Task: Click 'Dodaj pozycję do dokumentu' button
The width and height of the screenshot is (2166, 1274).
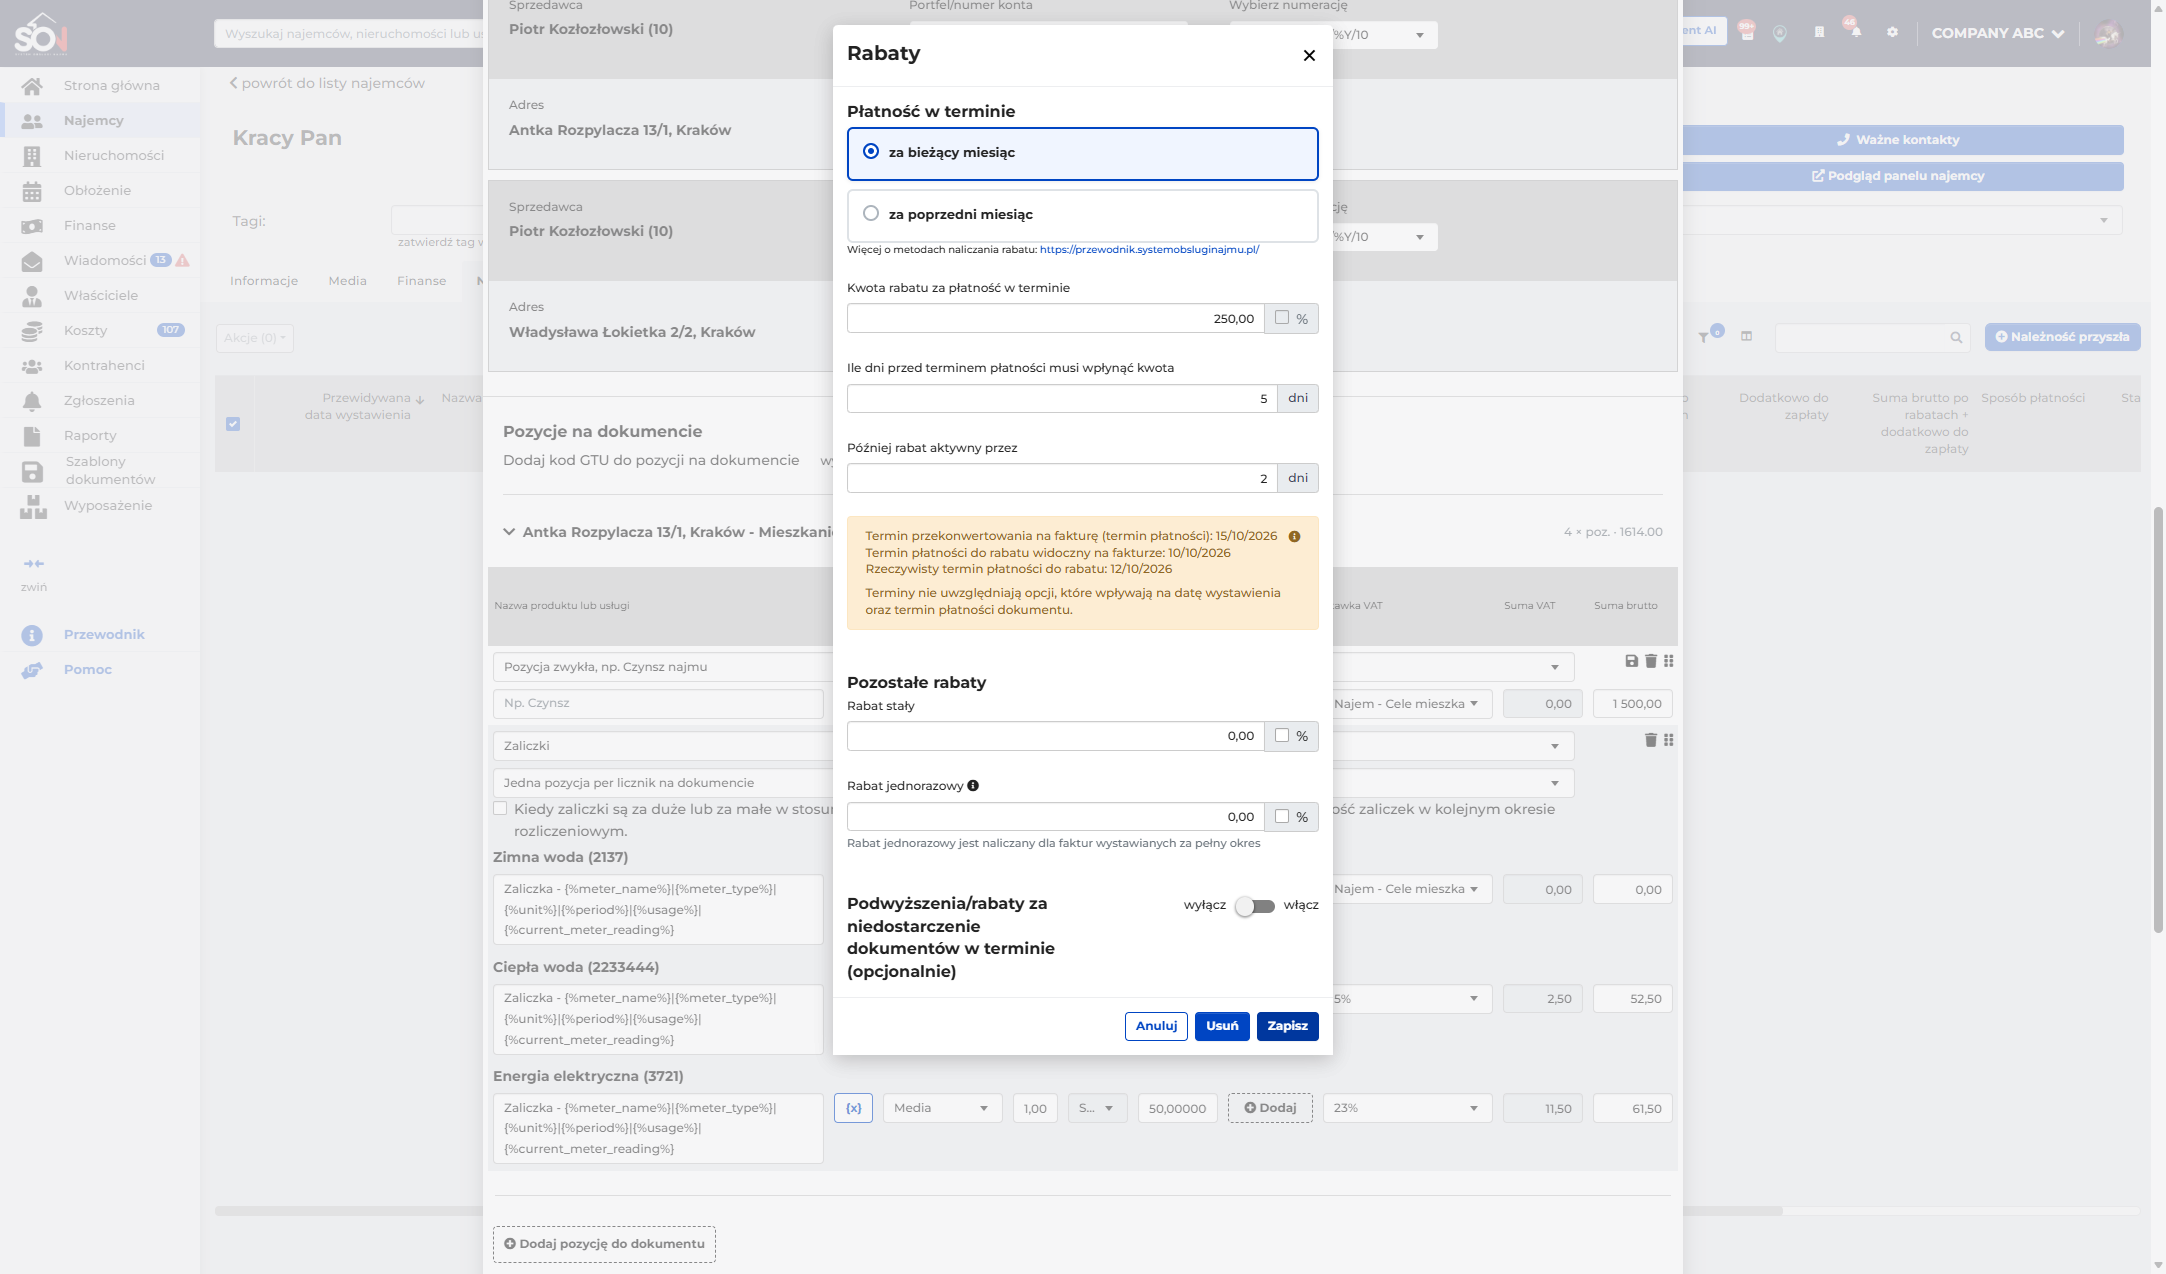Action: [604, 1244]
